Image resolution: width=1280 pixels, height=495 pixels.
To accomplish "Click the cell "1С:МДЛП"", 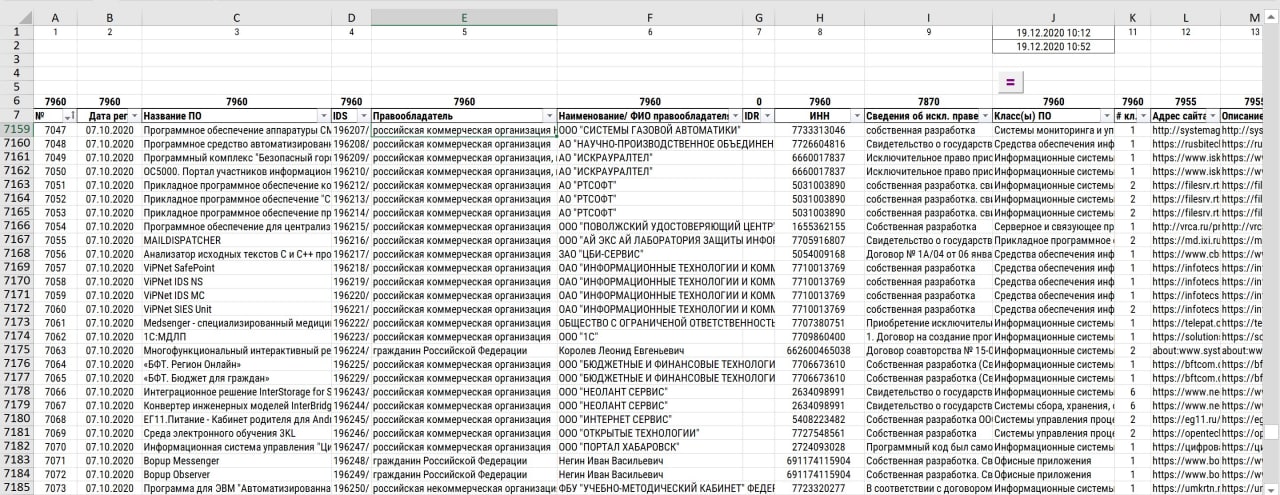I will pos(236,336).
